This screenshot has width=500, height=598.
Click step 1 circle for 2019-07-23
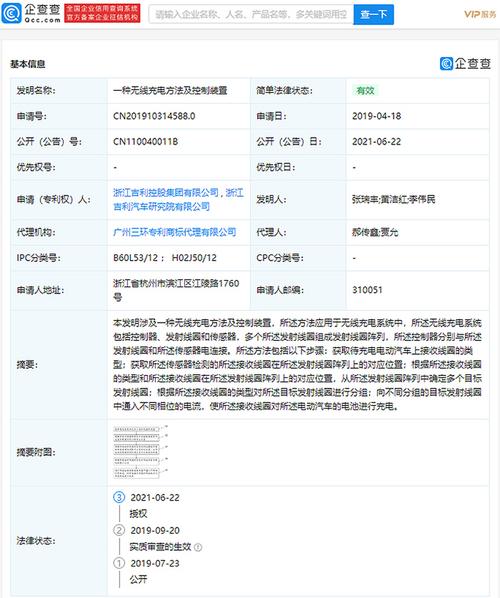tap(119, 563)
